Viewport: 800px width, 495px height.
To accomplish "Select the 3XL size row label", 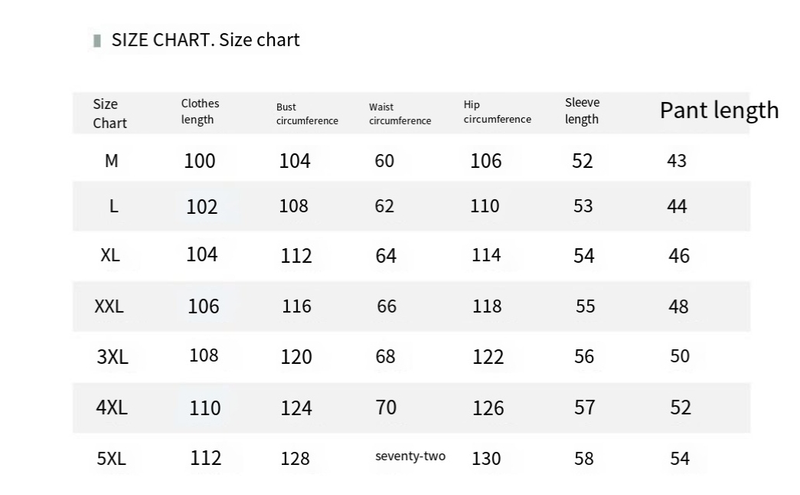I will 110,356.
